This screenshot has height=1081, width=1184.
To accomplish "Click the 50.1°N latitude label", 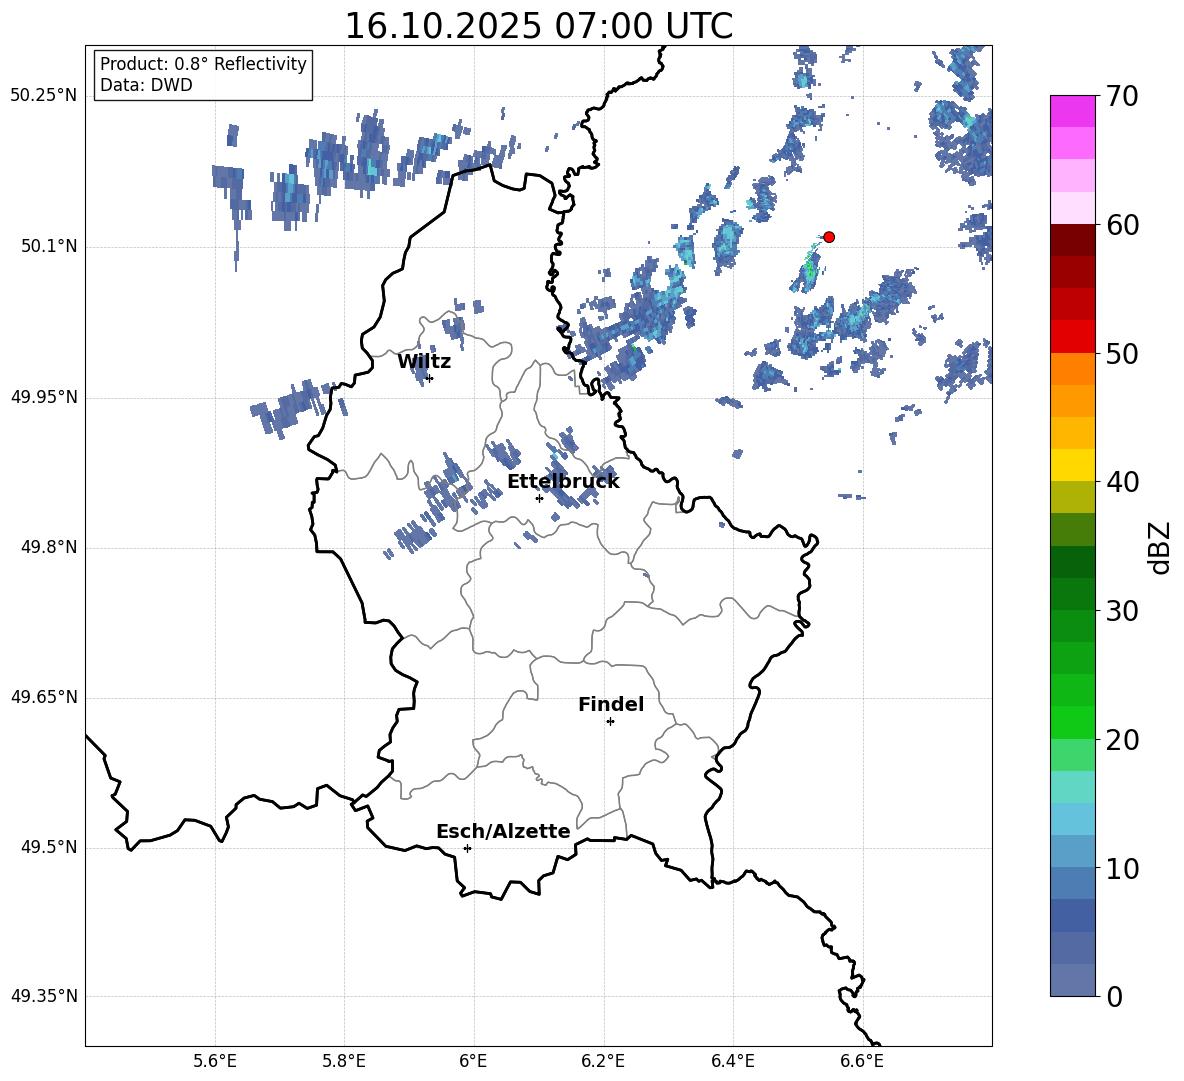I will (x=49, y=247).
